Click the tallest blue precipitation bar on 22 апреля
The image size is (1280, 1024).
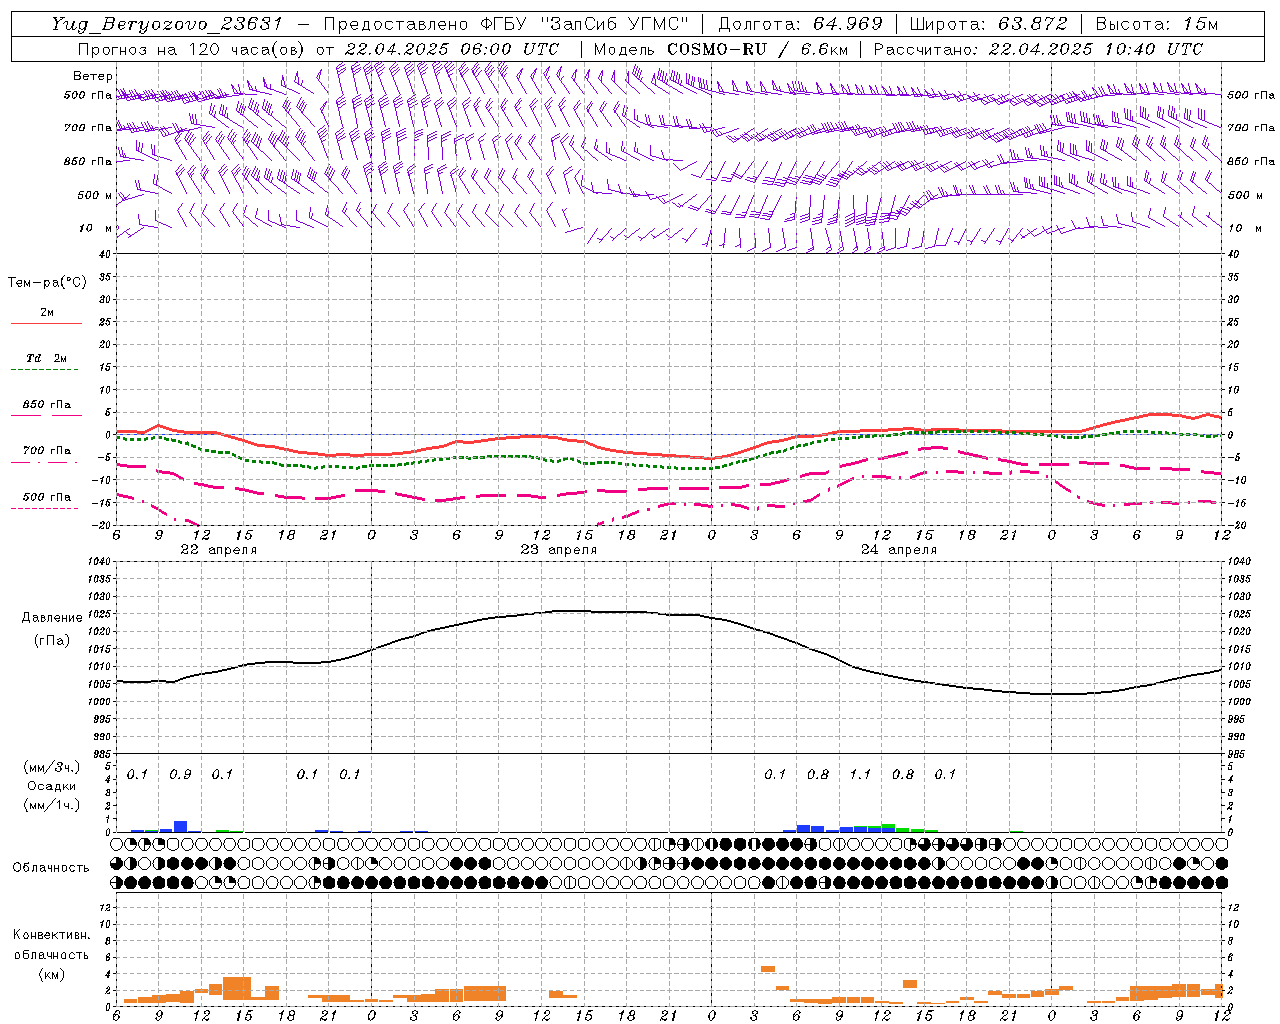coord(180,826)
